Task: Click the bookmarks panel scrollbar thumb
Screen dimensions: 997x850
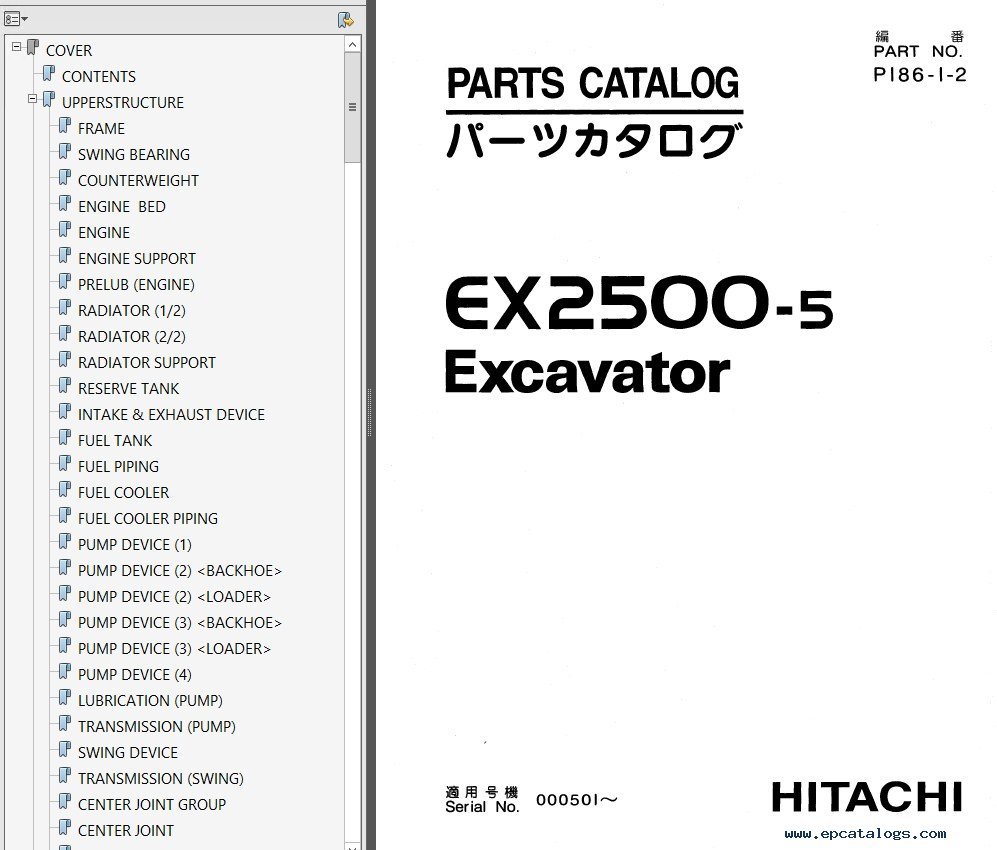Action: (x=353, y=107)
